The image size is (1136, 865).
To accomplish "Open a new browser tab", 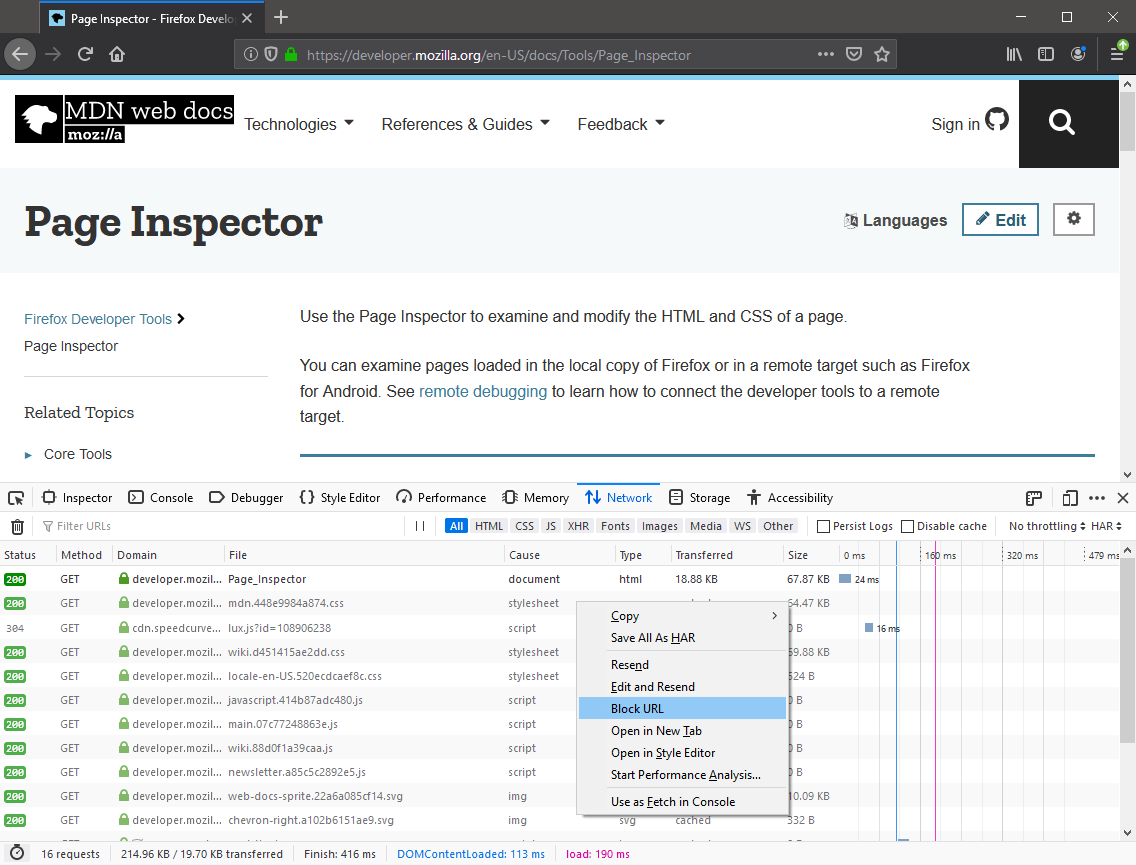I will 281,17.
